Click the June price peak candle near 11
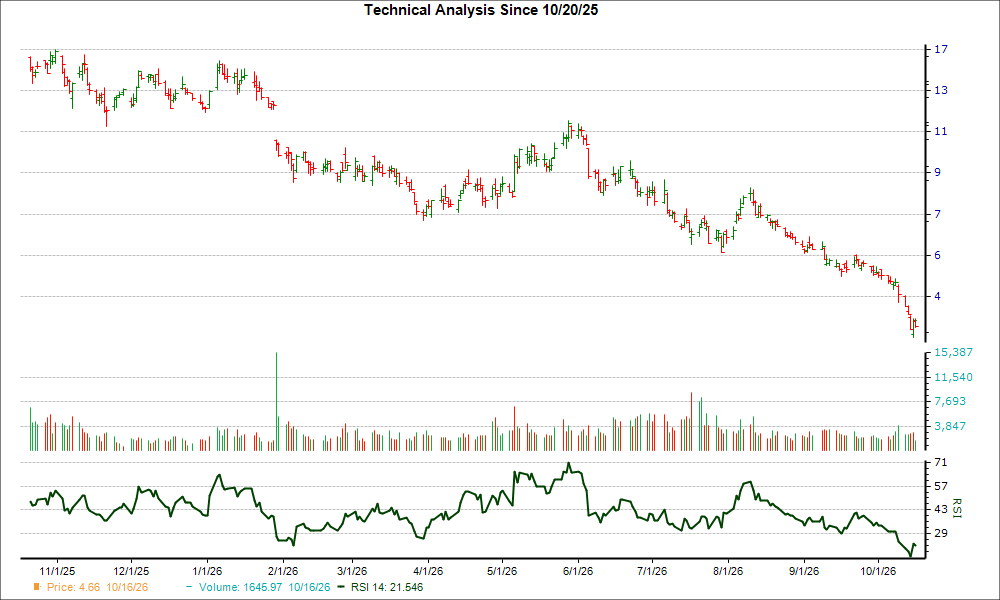The image size is (1000, 600). point(570,128)
